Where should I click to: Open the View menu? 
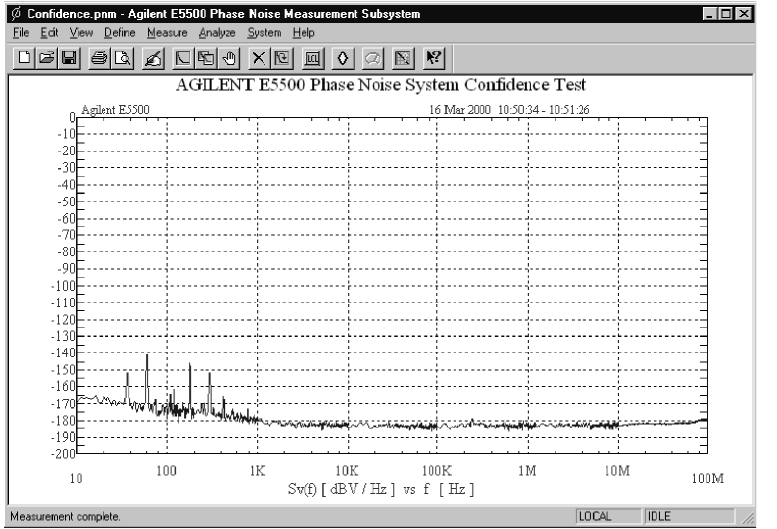81,33
